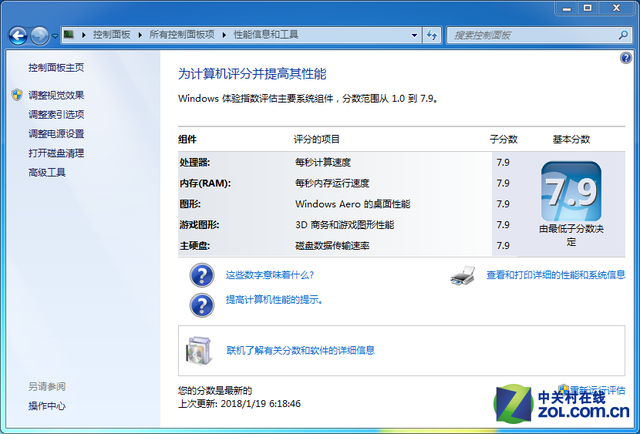This screenshot has height=434, width=640.
Task: Open 调整索引选项
Action: (x=56, y=115)
